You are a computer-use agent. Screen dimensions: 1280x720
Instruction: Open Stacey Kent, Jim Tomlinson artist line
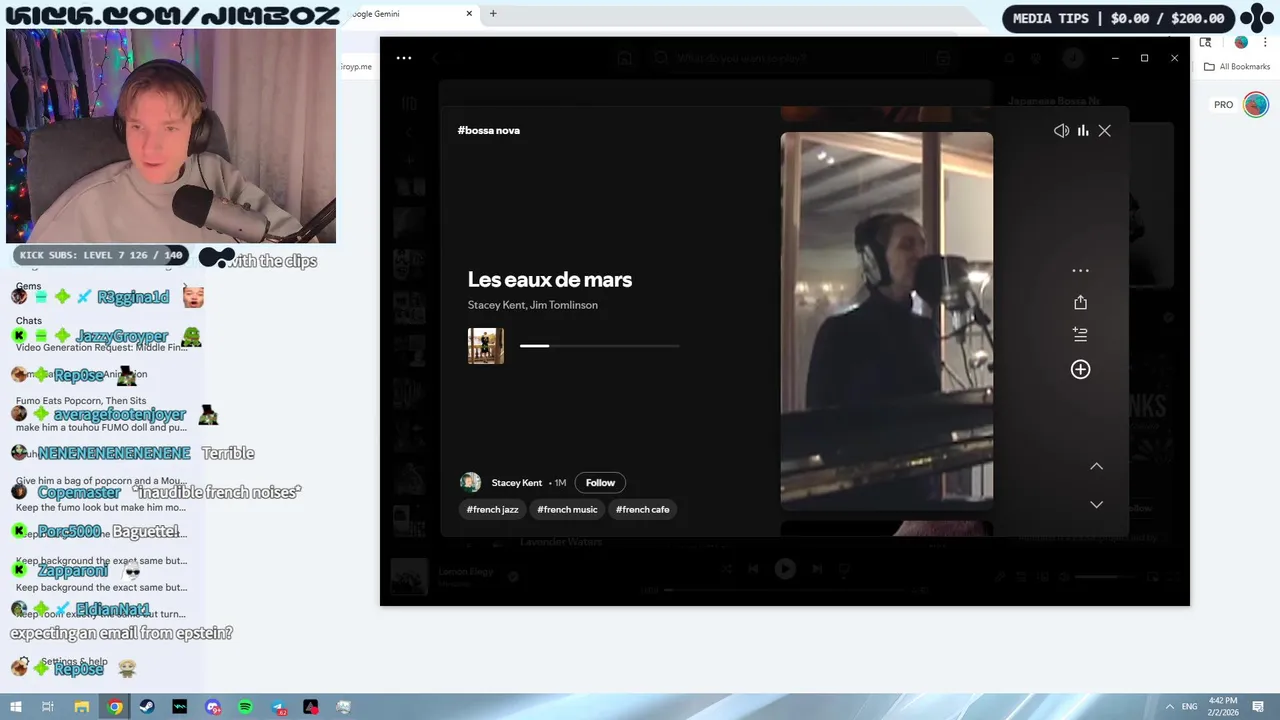click(x=533, y=305)
